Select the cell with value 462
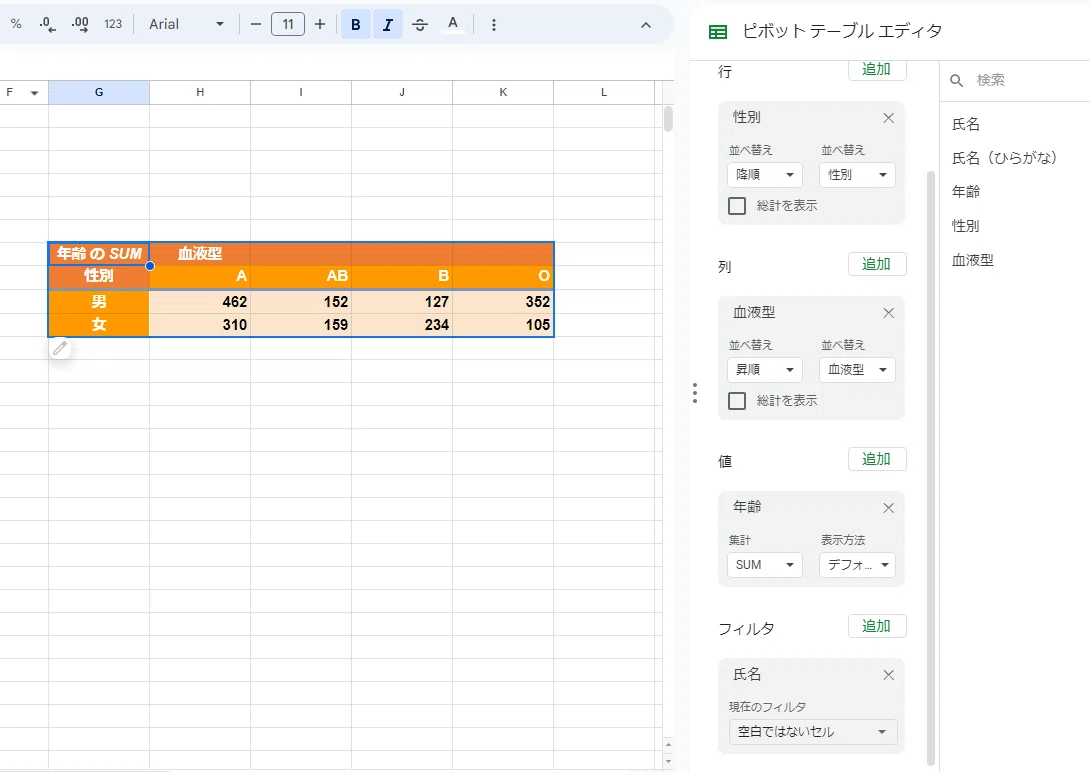The height and width of the screenshot is (772, 1090). point(200,302)
